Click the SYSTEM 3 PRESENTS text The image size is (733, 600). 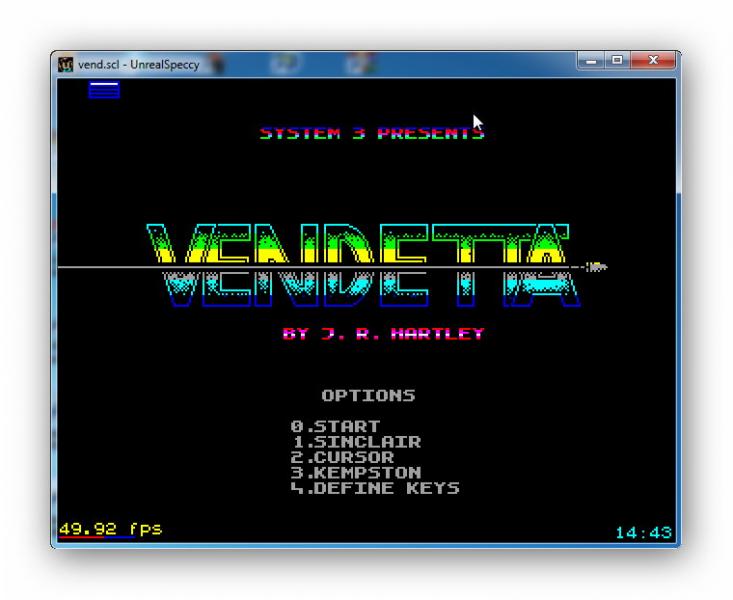(x=372, y=133)
